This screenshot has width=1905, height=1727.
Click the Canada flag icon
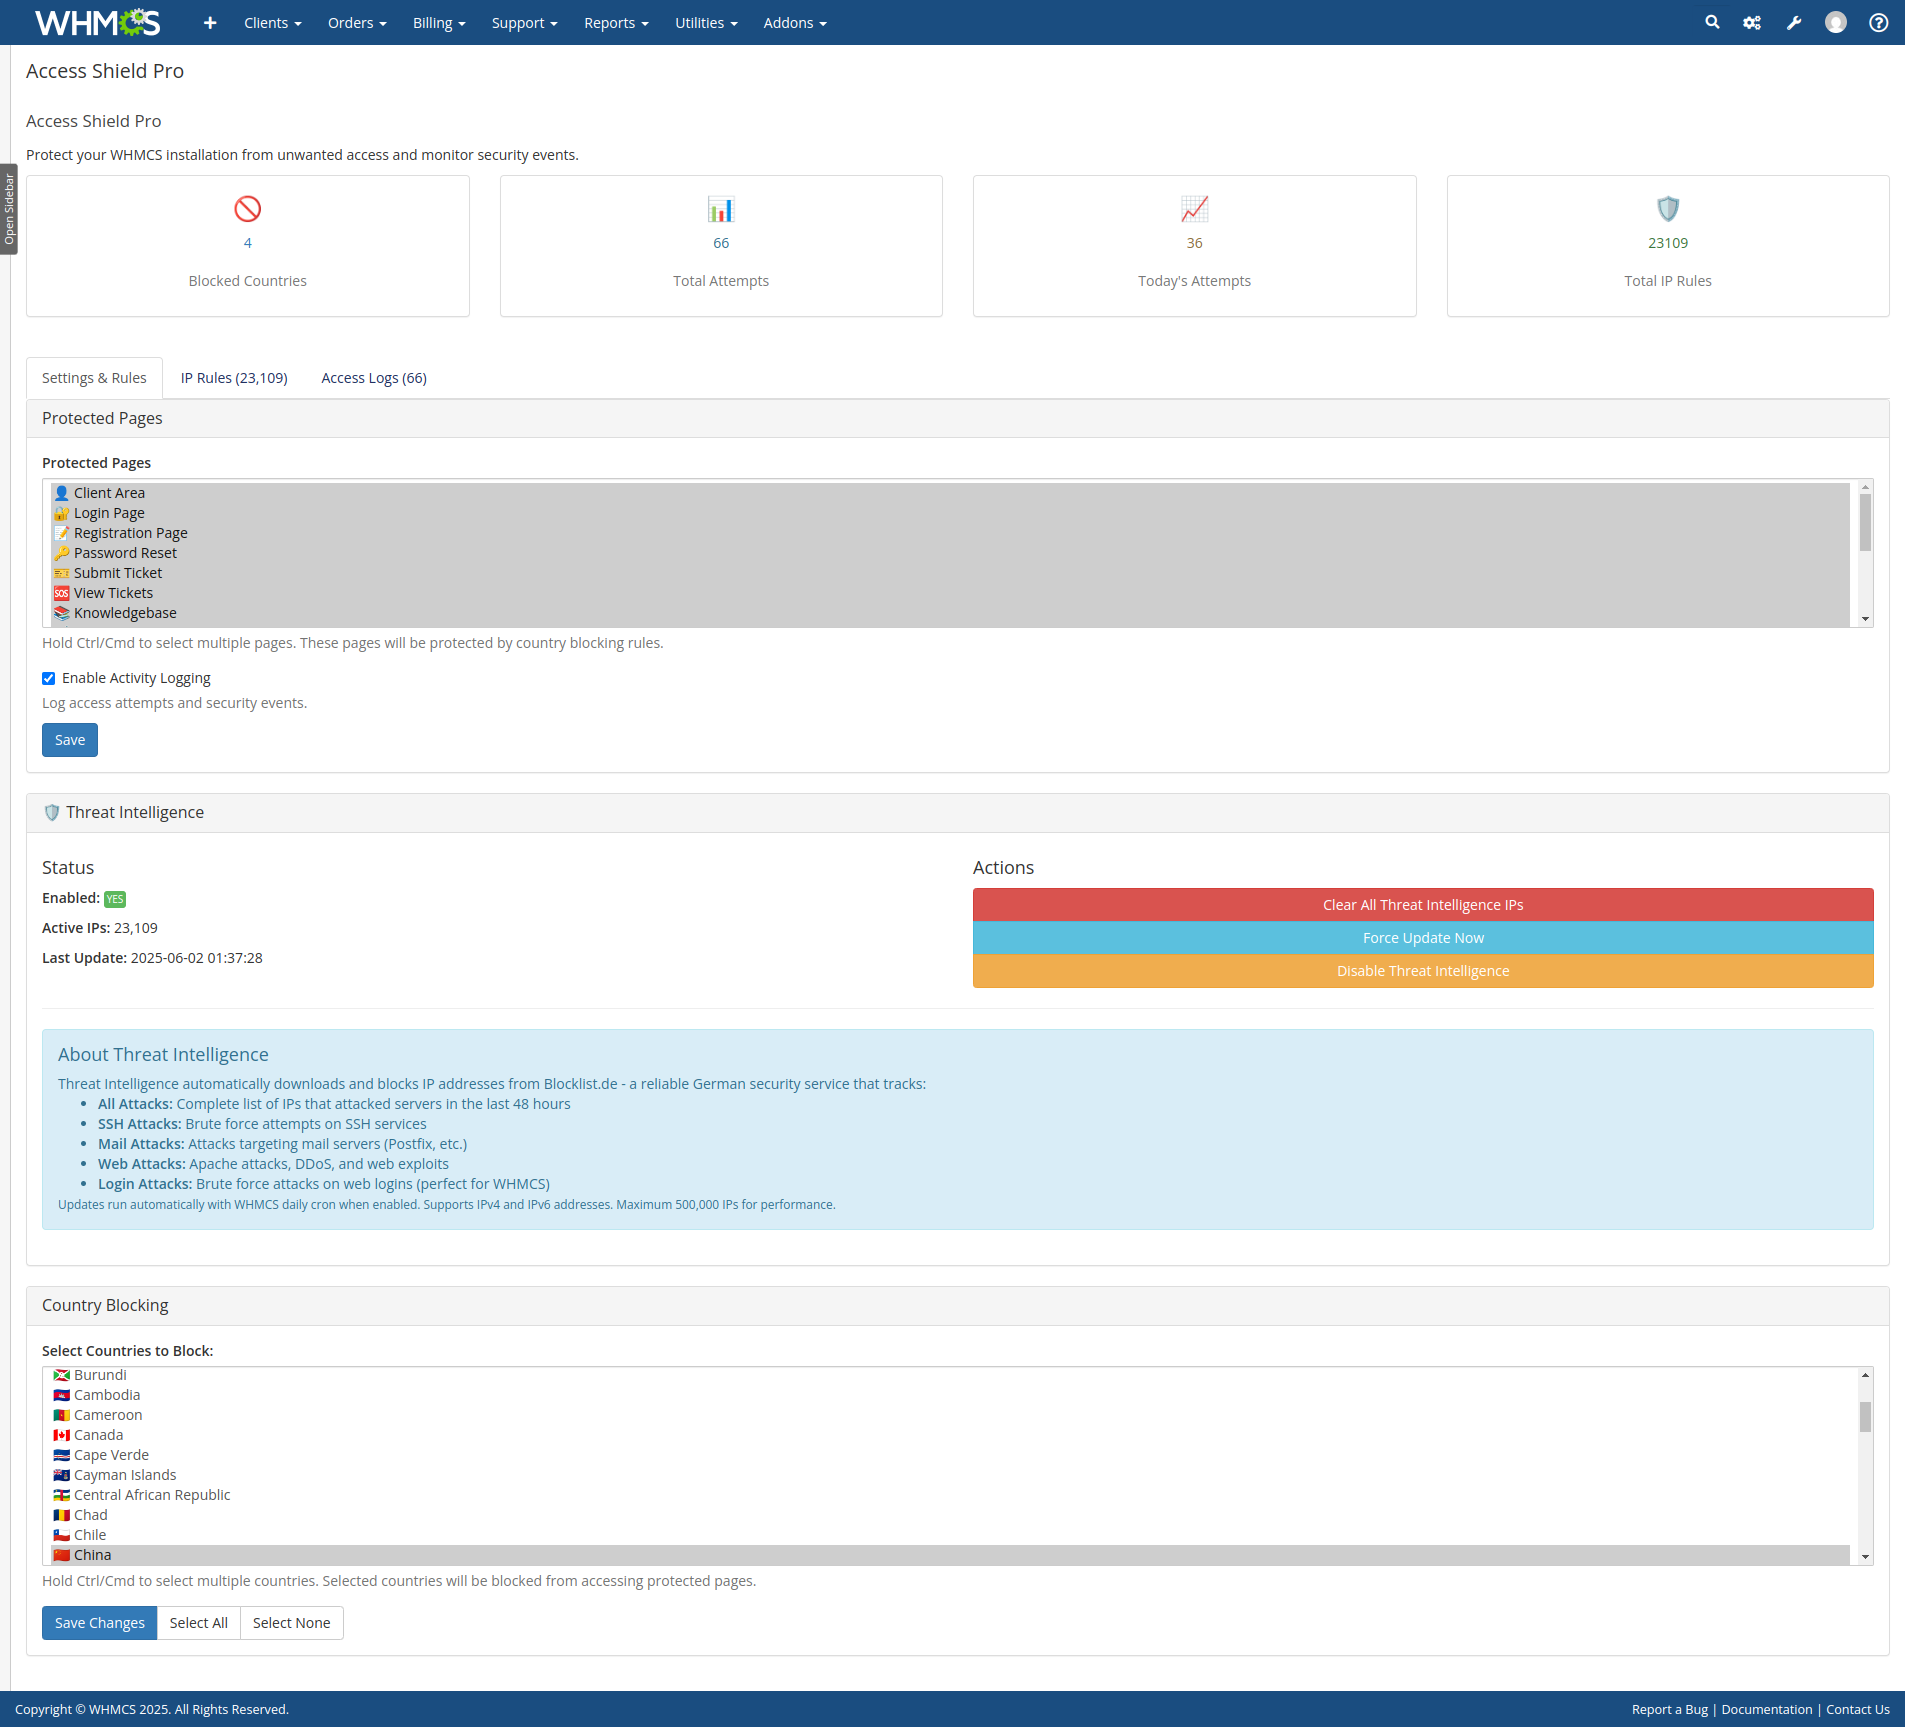[x=62, y=1435]
